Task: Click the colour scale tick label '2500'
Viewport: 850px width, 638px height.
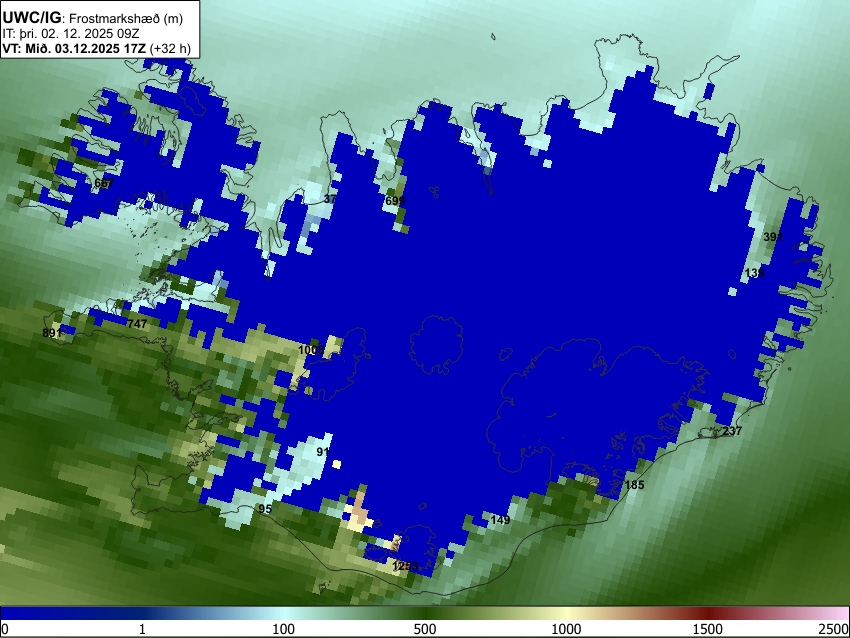Action: coord(834,629)
